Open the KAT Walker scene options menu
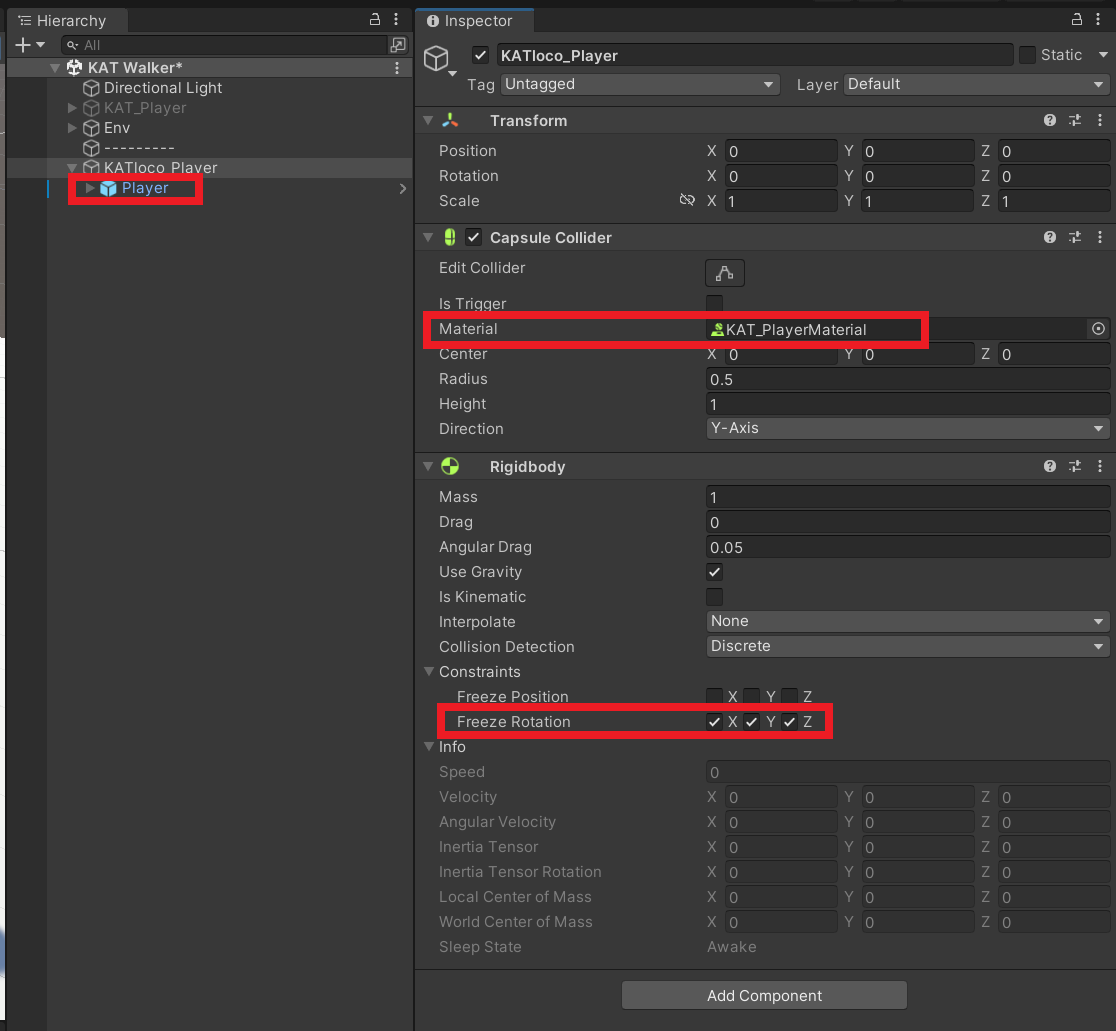 [397, 68]
